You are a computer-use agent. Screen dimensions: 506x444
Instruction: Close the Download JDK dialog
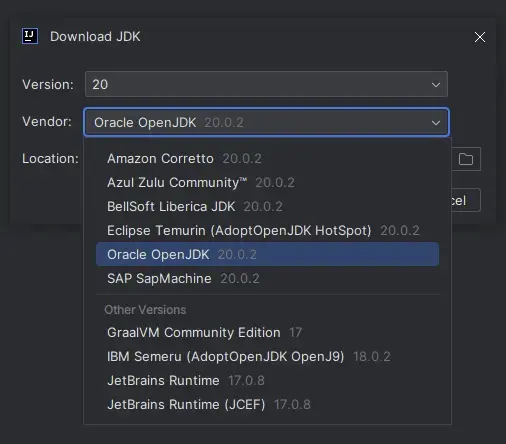tap(480, 37)
